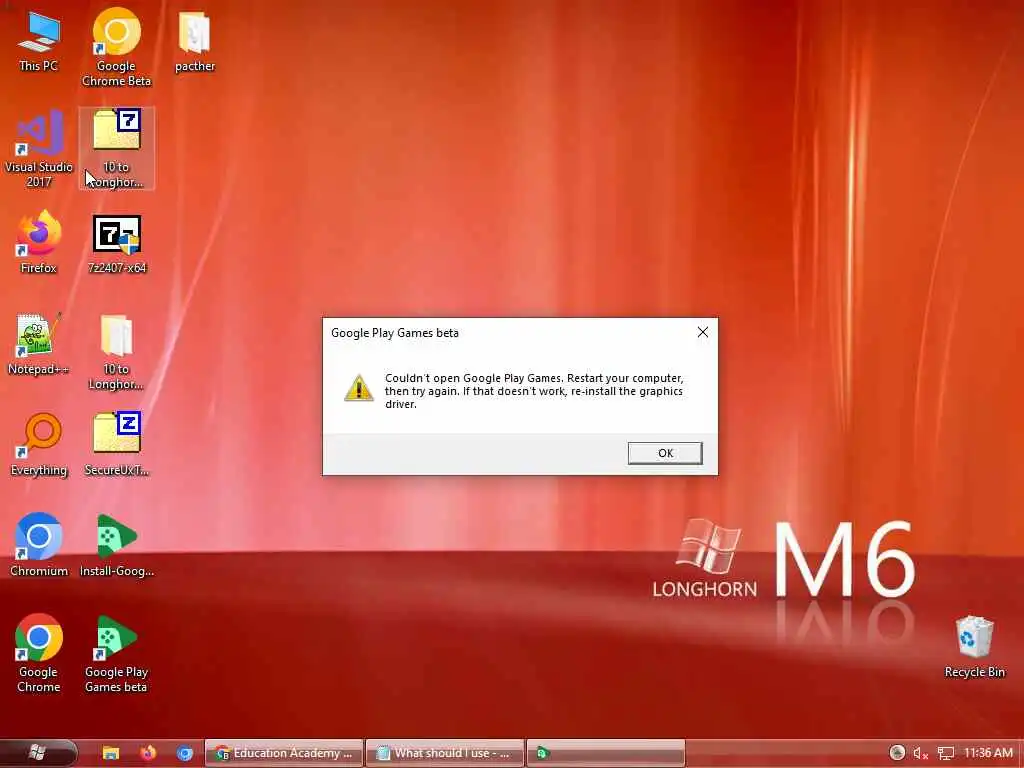Open the Start menu orb
Screen dimensions: 1024x768
37,753
